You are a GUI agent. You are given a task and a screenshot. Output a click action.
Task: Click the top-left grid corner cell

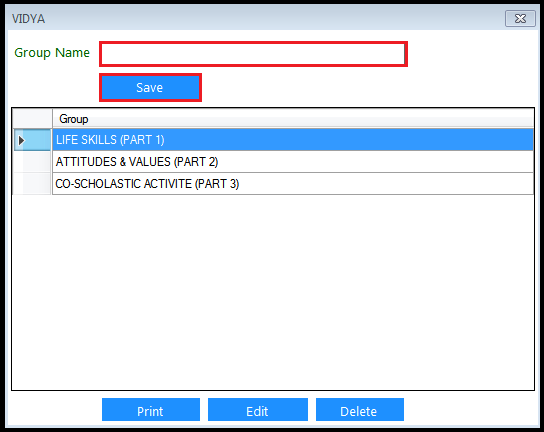pos(32,119)
